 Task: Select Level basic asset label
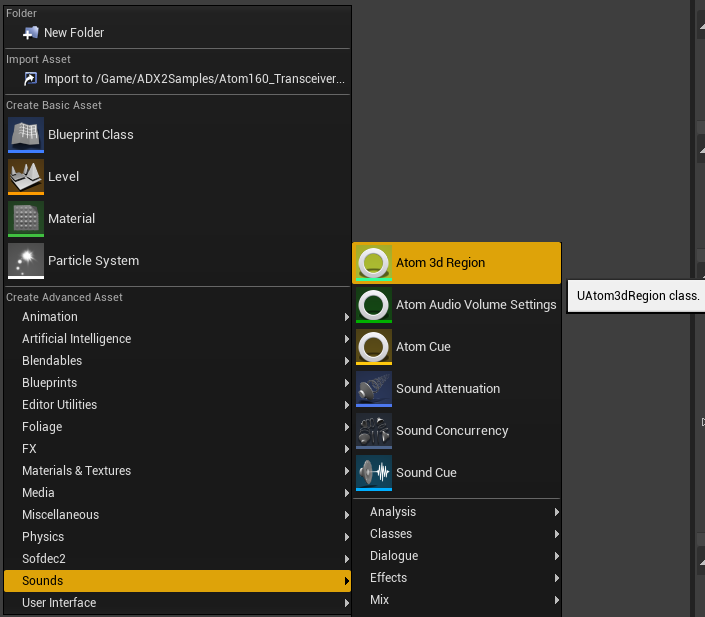click(63, 176)
